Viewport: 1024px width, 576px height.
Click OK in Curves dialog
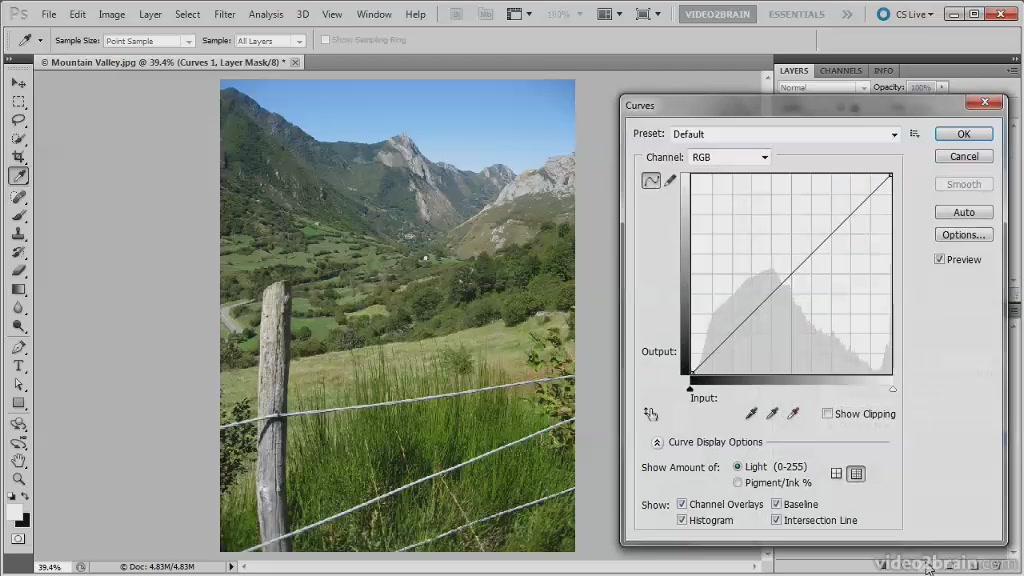pos(964,134)
